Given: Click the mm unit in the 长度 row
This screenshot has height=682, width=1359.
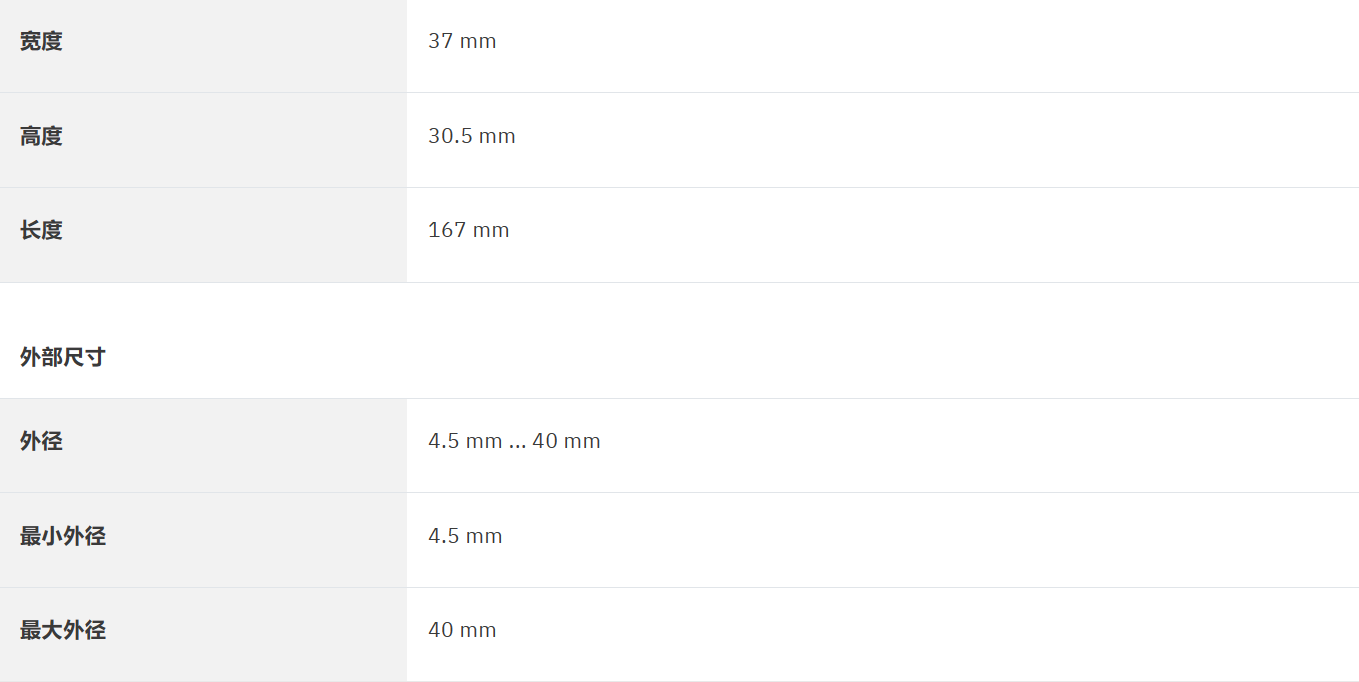Looking at the screenshot, I should click(x=491, y=231).
